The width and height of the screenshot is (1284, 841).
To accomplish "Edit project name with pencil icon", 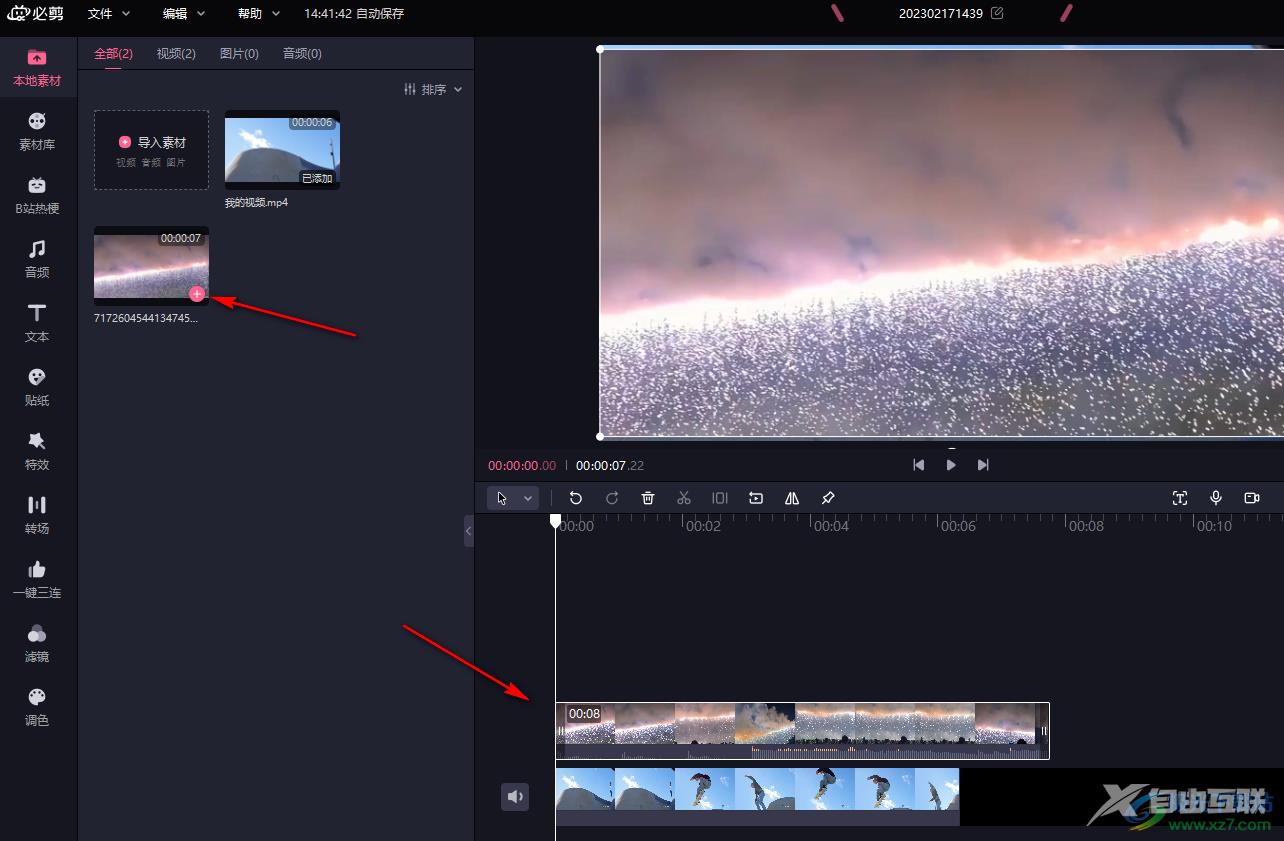I will [997, 13].
